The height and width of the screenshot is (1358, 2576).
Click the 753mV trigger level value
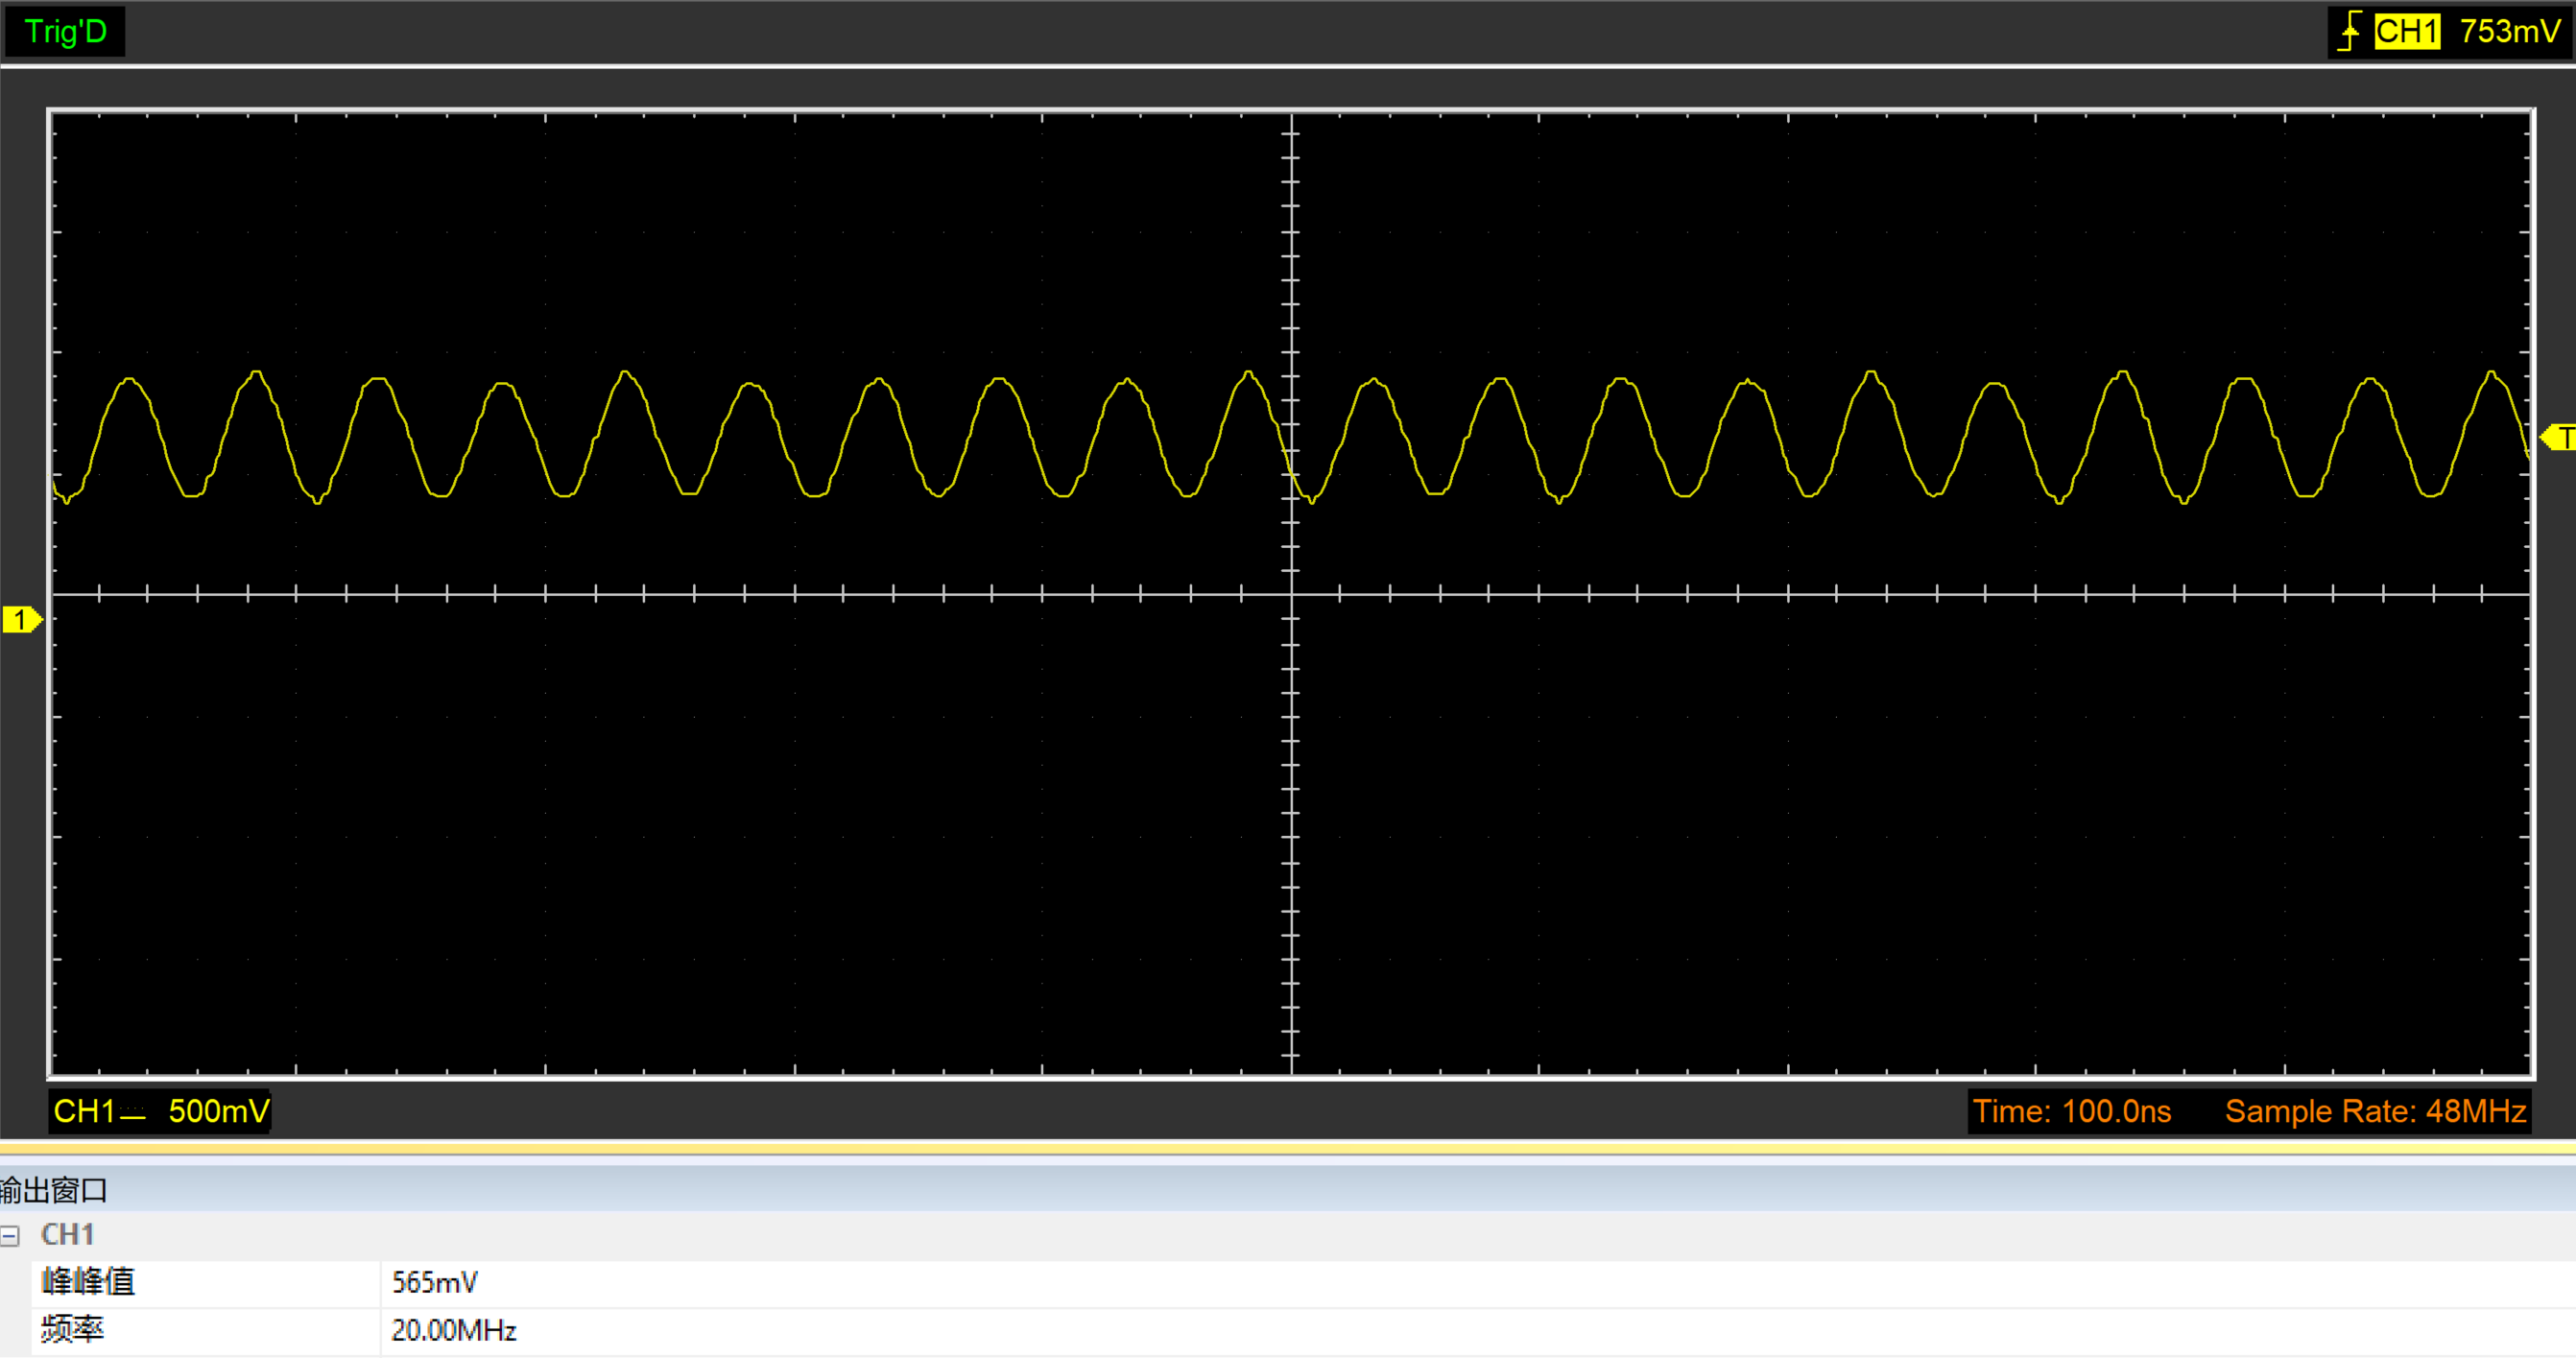point(2510,32)
